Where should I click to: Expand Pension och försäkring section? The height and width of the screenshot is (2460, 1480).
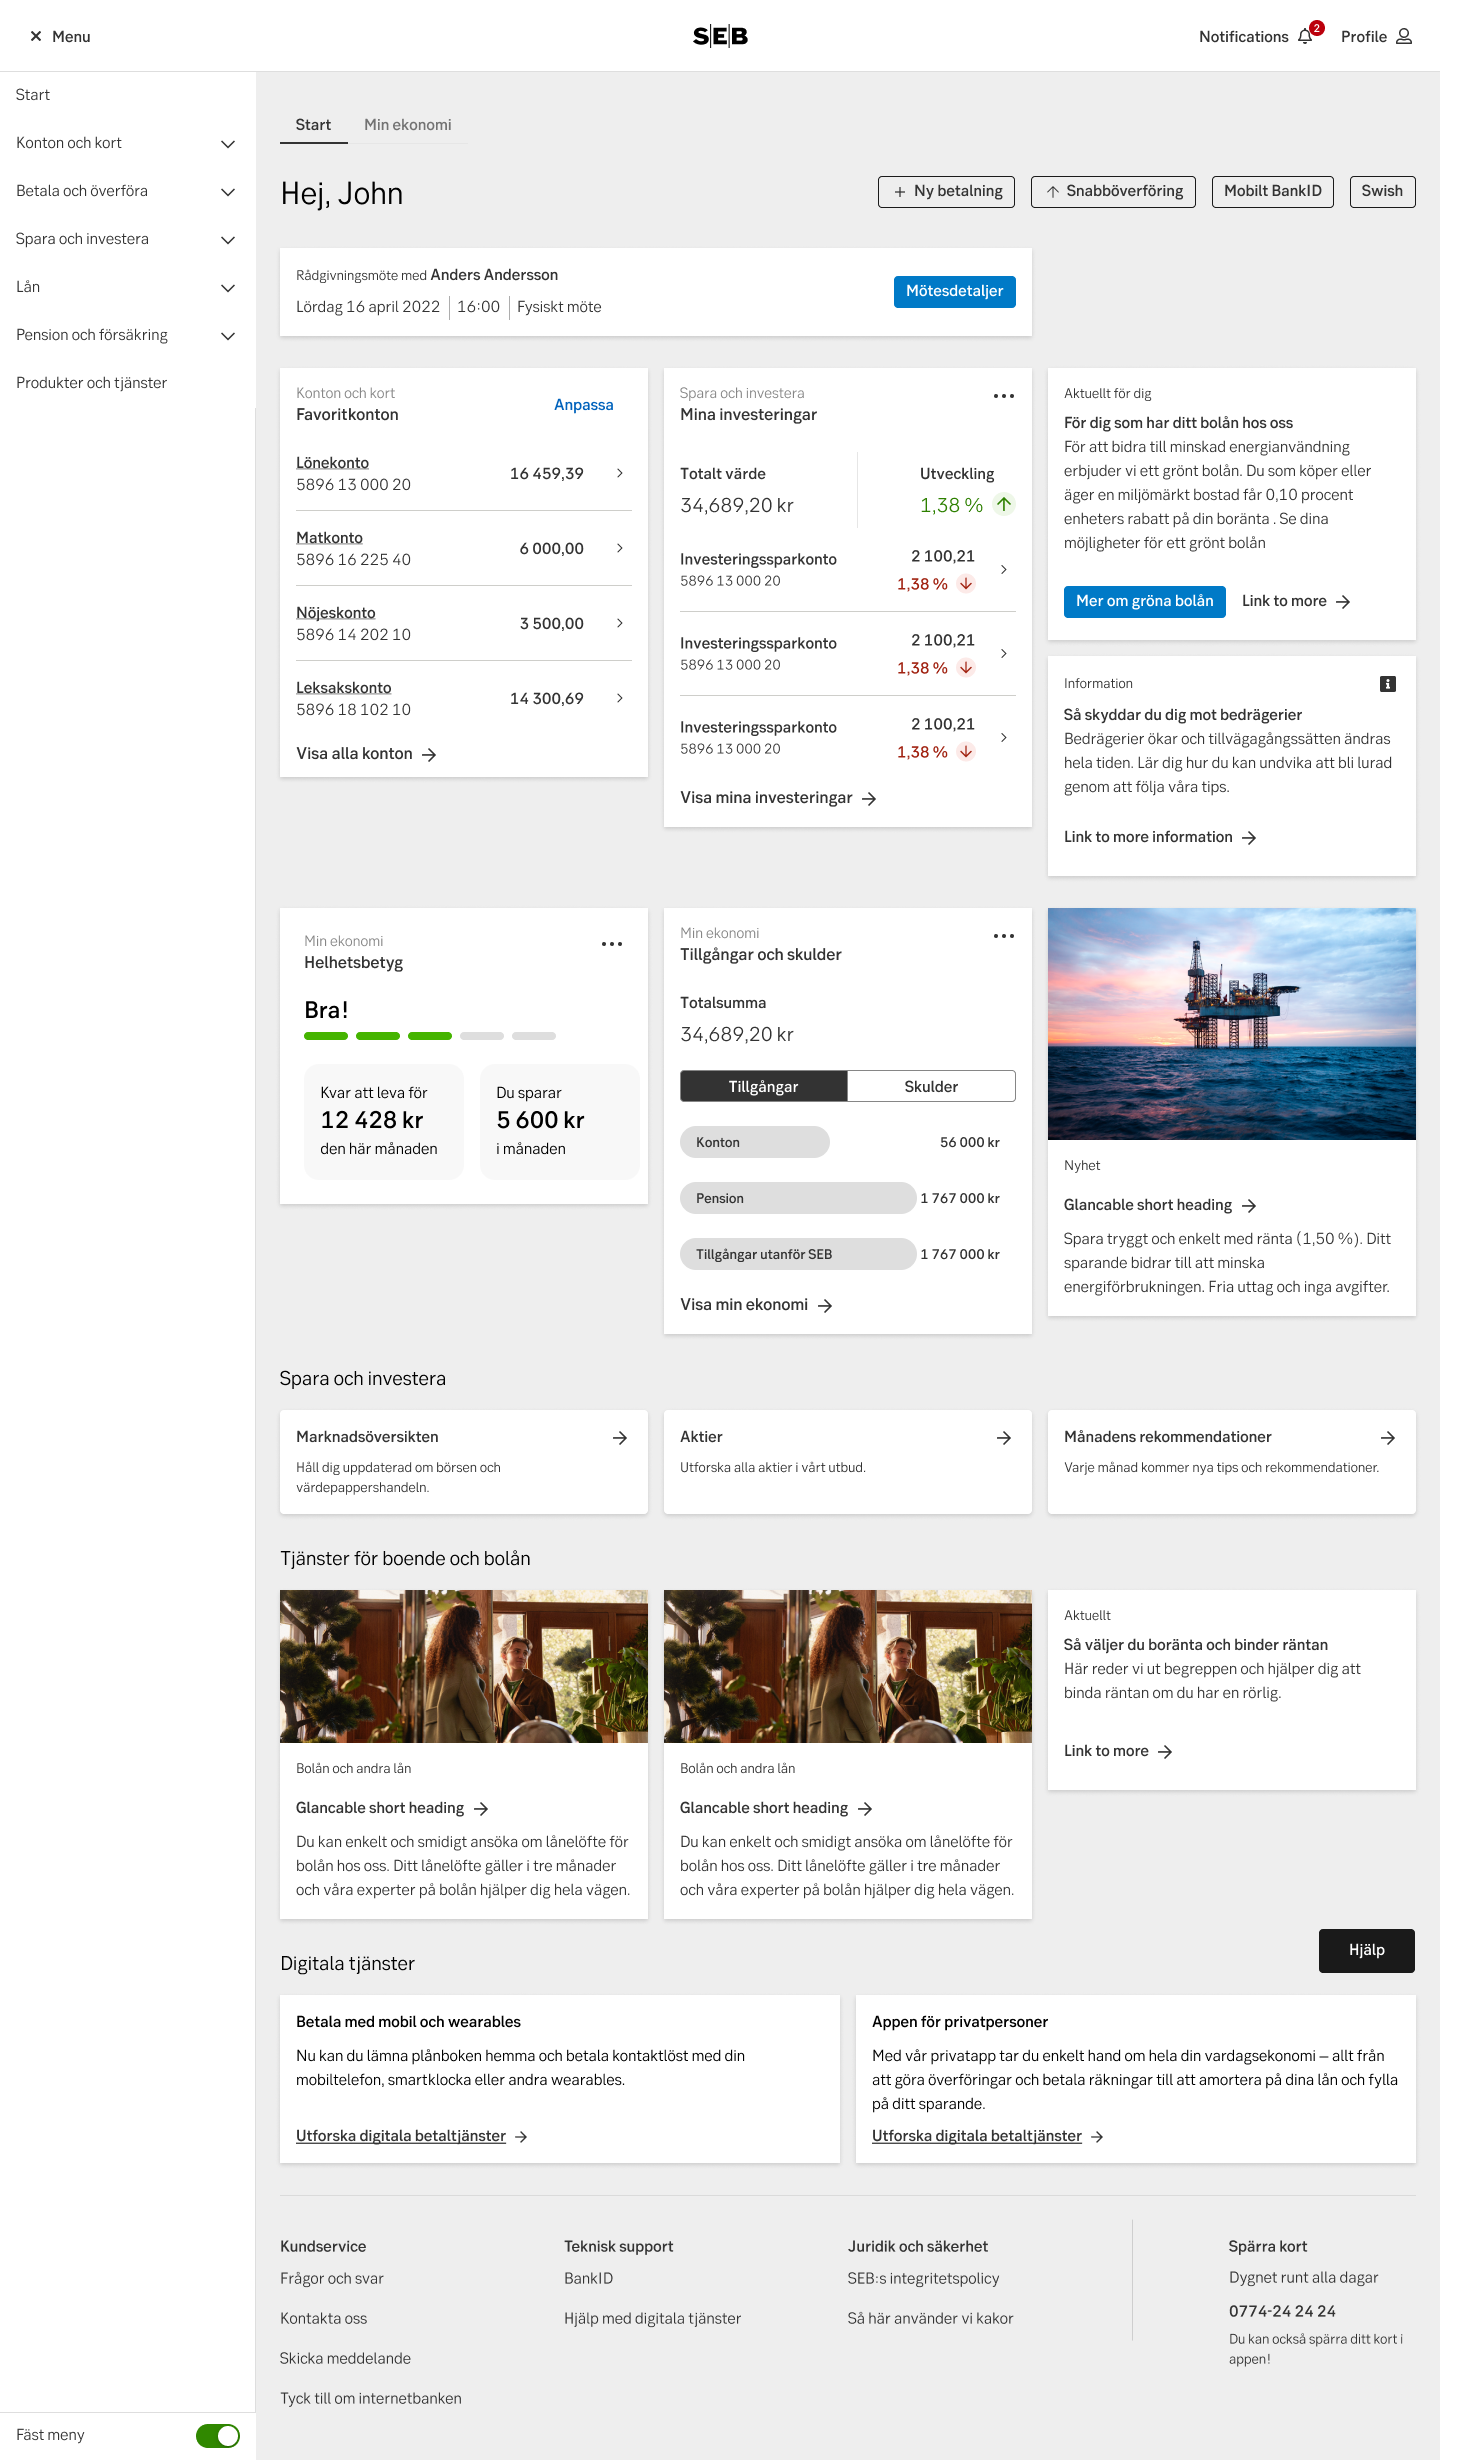(x=227, y=336)
